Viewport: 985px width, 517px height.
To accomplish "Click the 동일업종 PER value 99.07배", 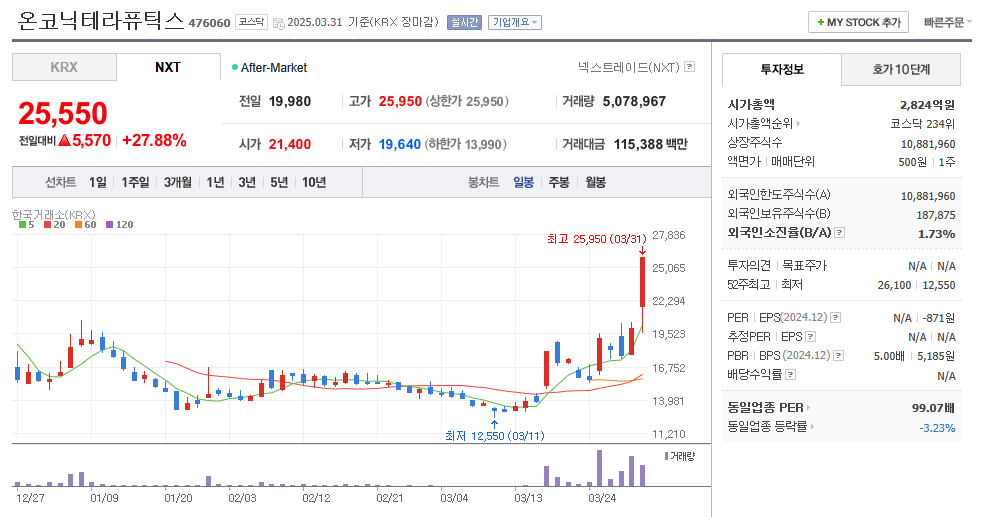I will [933, 408].
